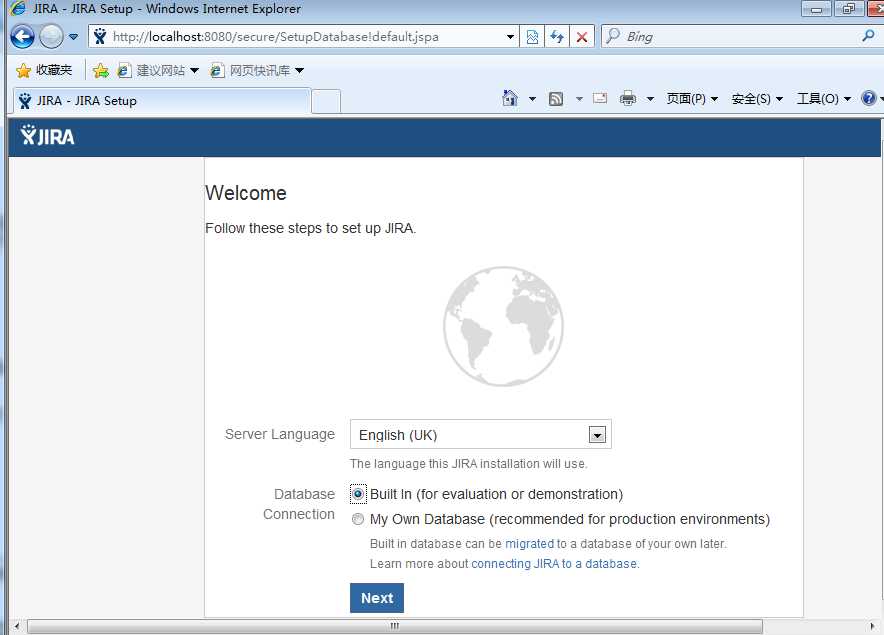The width and height of the screenshot is (884, 635).
Task: Follow the 'migrated' link
Action: click(529, 544)
